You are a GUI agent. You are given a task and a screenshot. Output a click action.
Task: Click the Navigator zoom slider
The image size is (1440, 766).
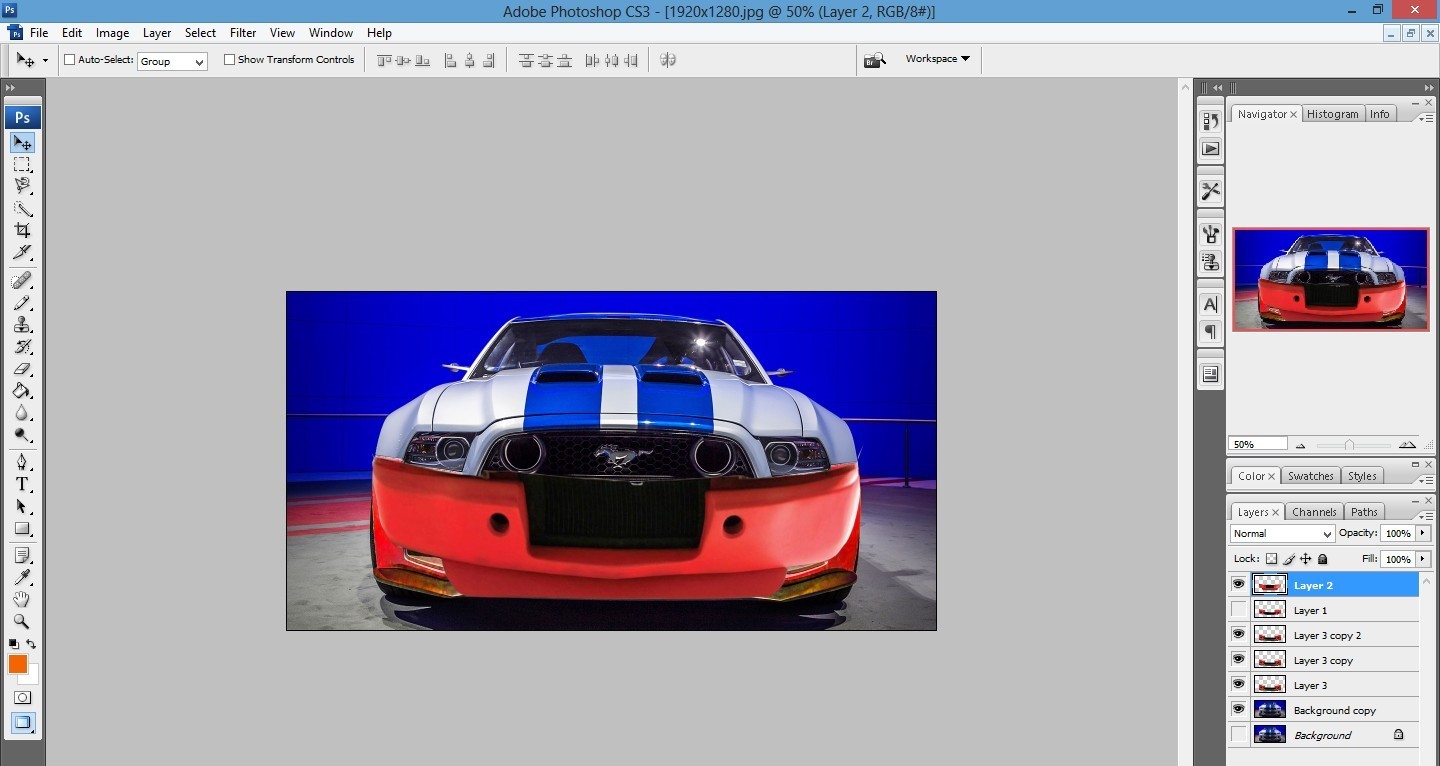1349,445
